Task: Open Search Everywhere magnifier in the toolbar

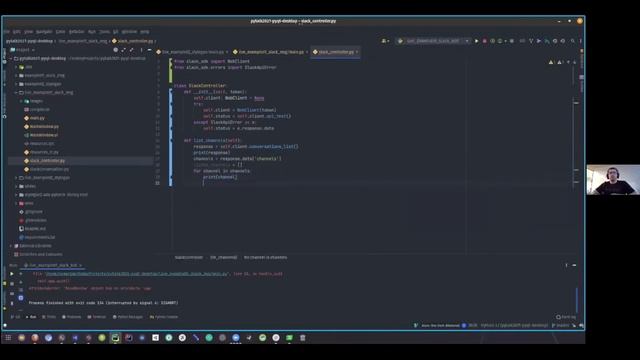Action: click(573, 41)
